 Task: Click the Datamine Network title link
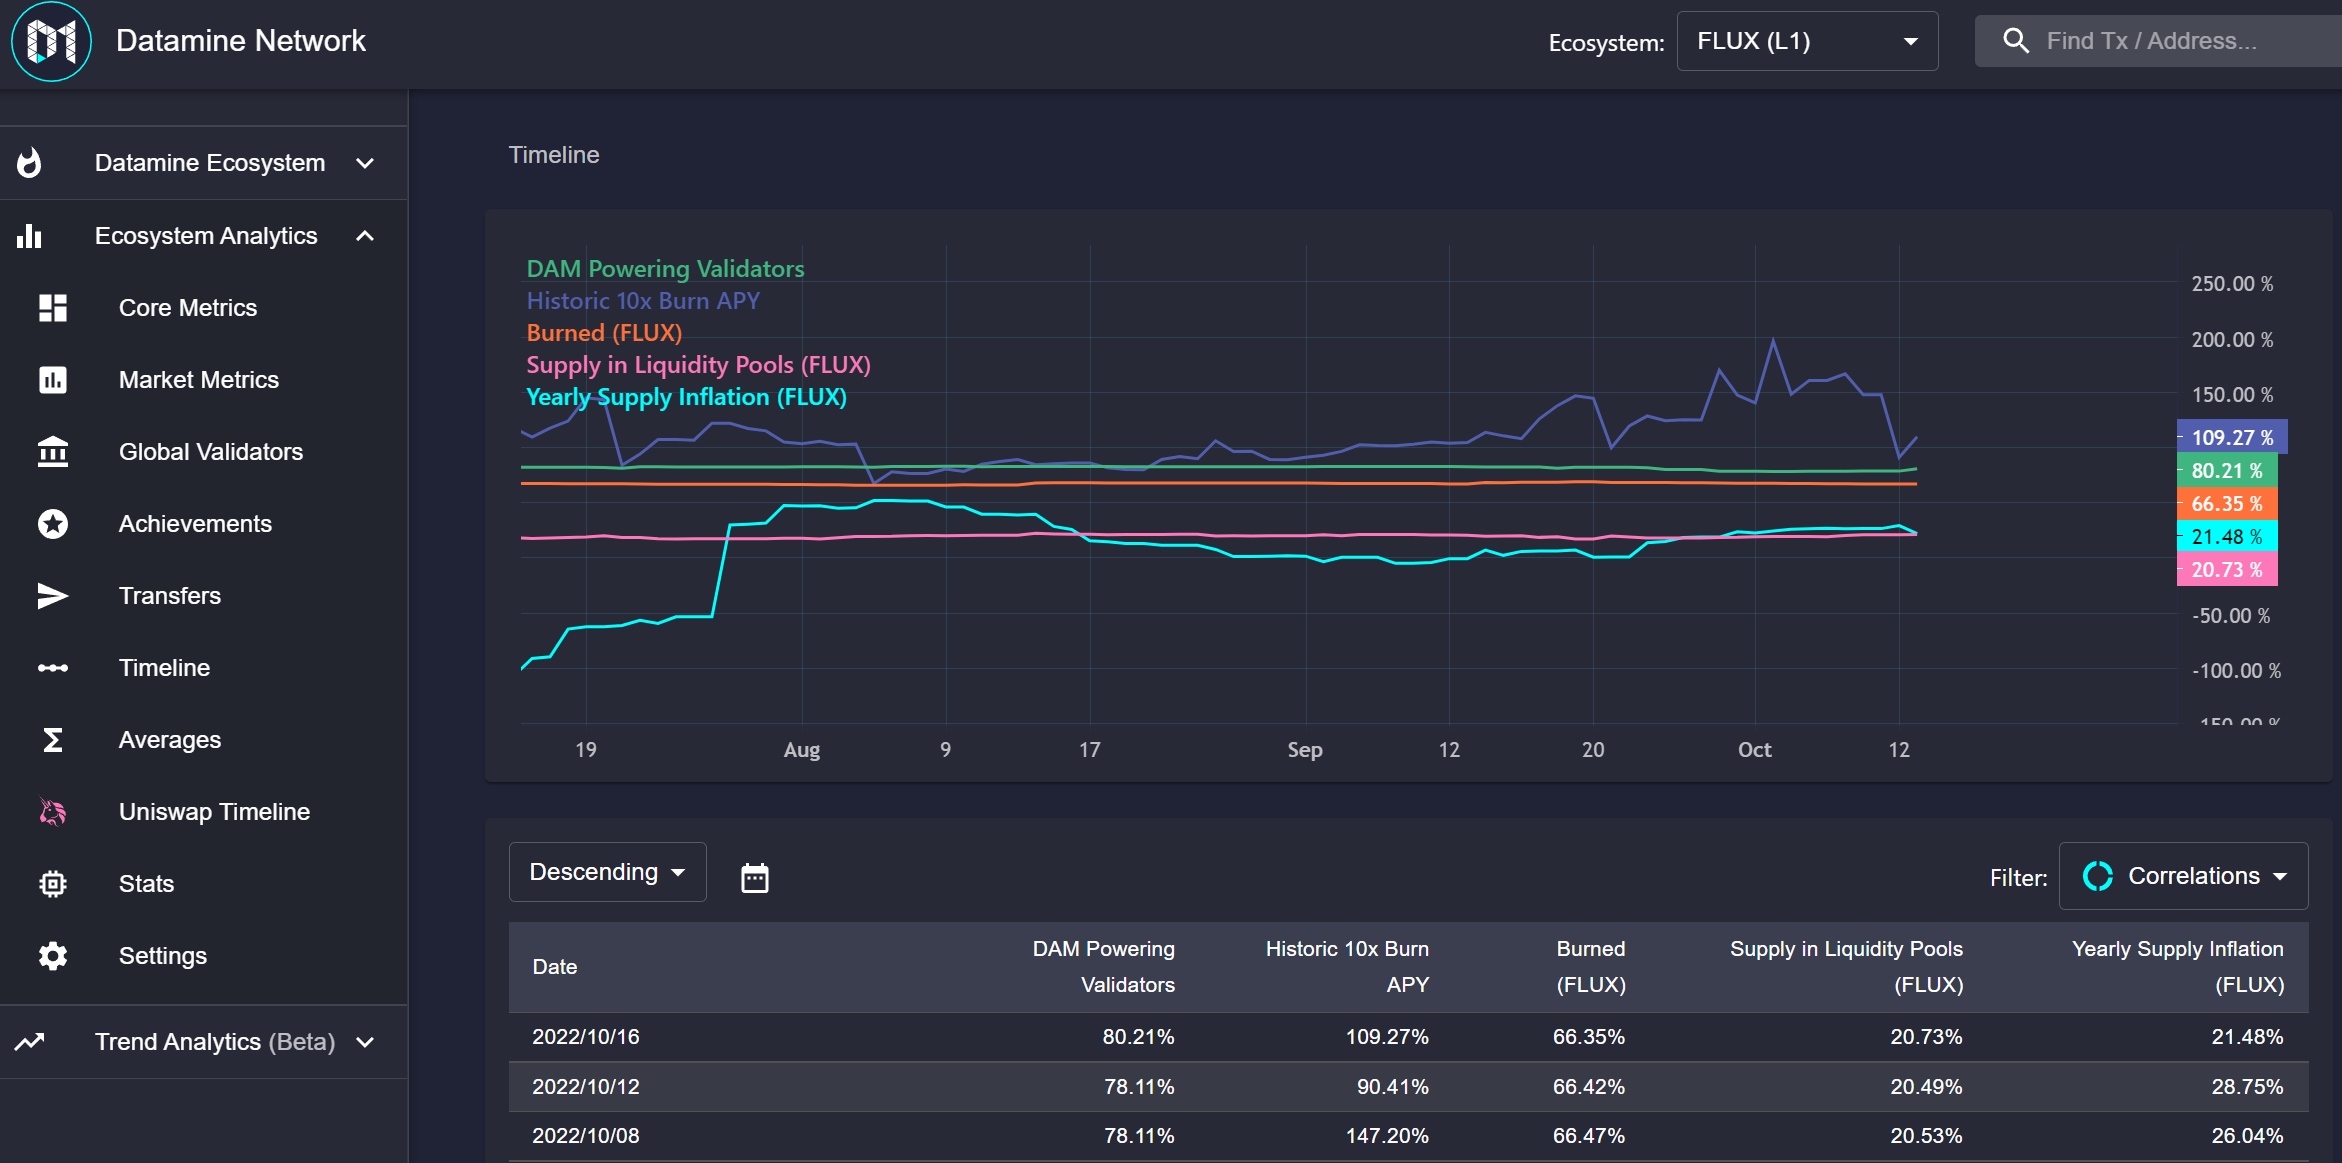tap(241, 41)
